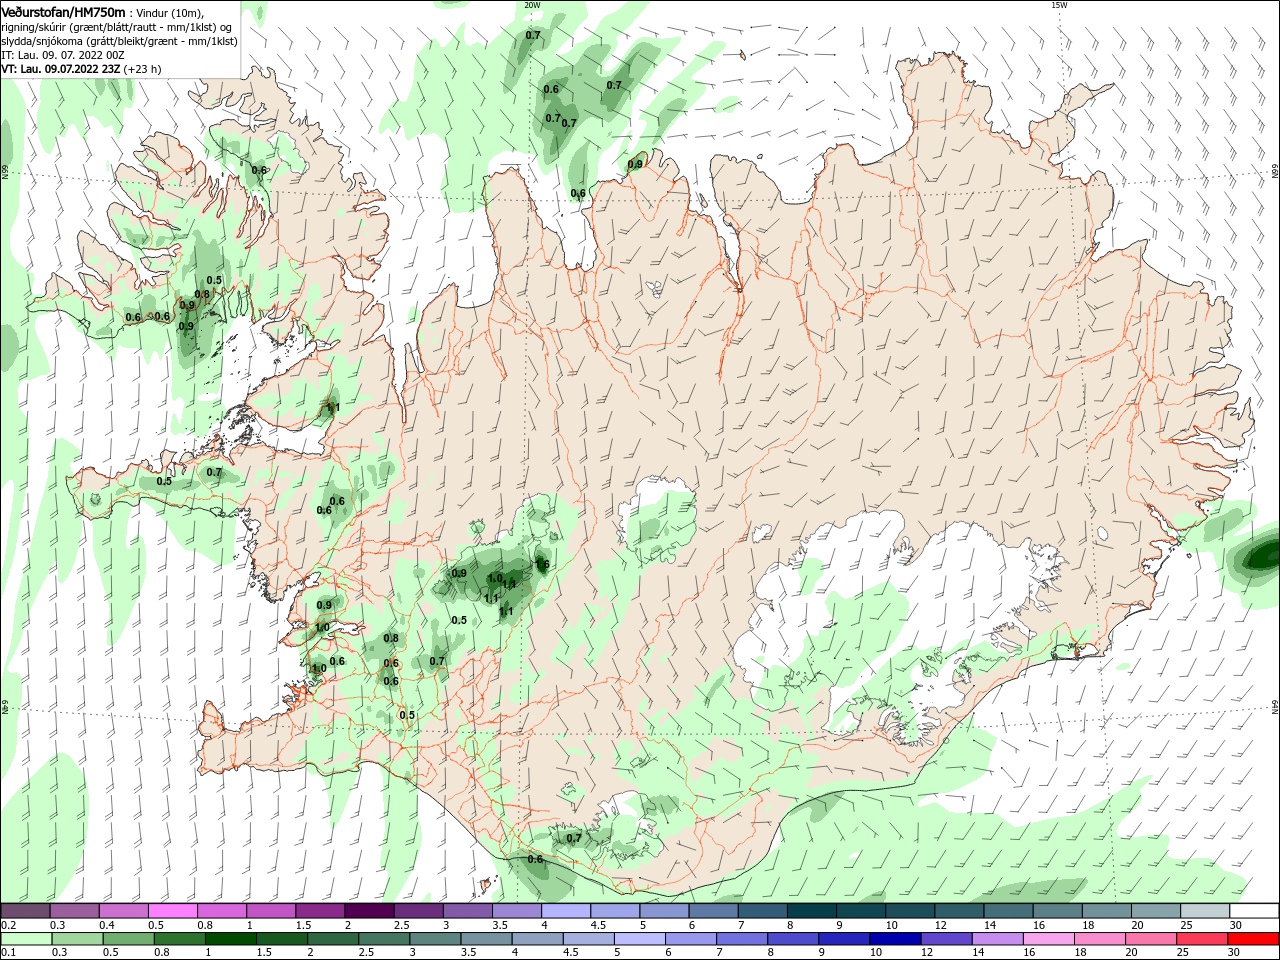Select the 0.8 swatch in the lower legend row
The width and height of the screenshot is (1280, 960).
[180, 939]
